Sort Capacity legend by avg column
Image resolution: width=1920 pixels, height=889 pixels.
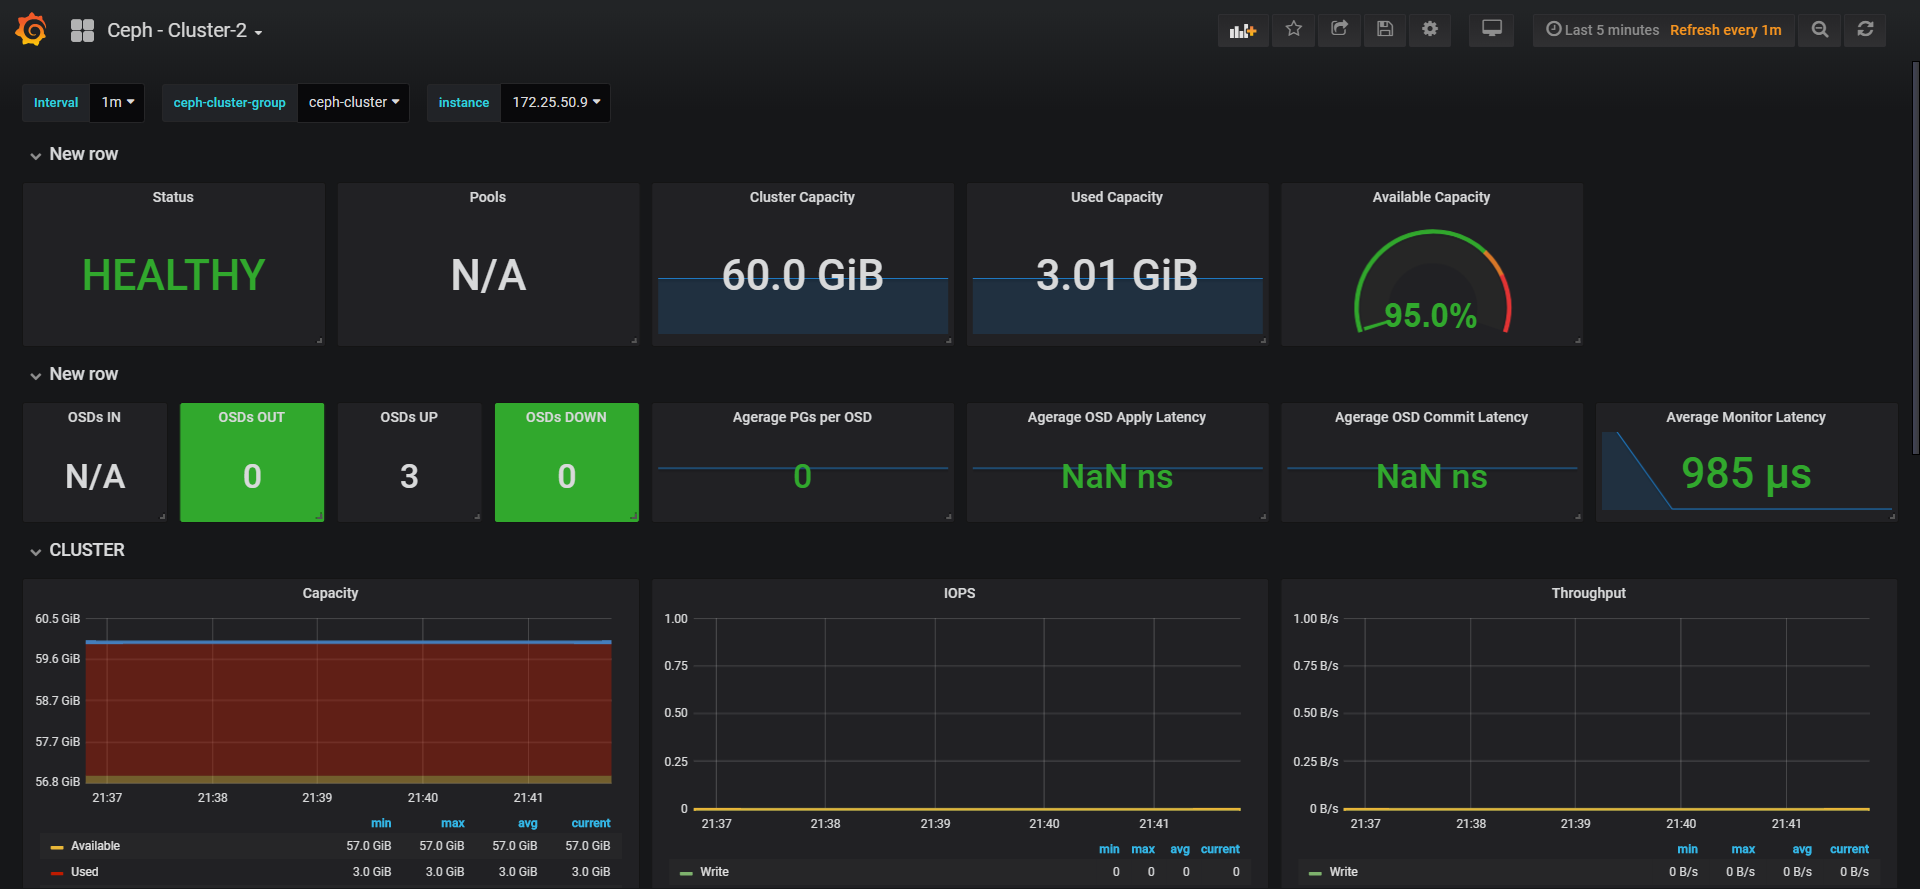tap(528, 823)
